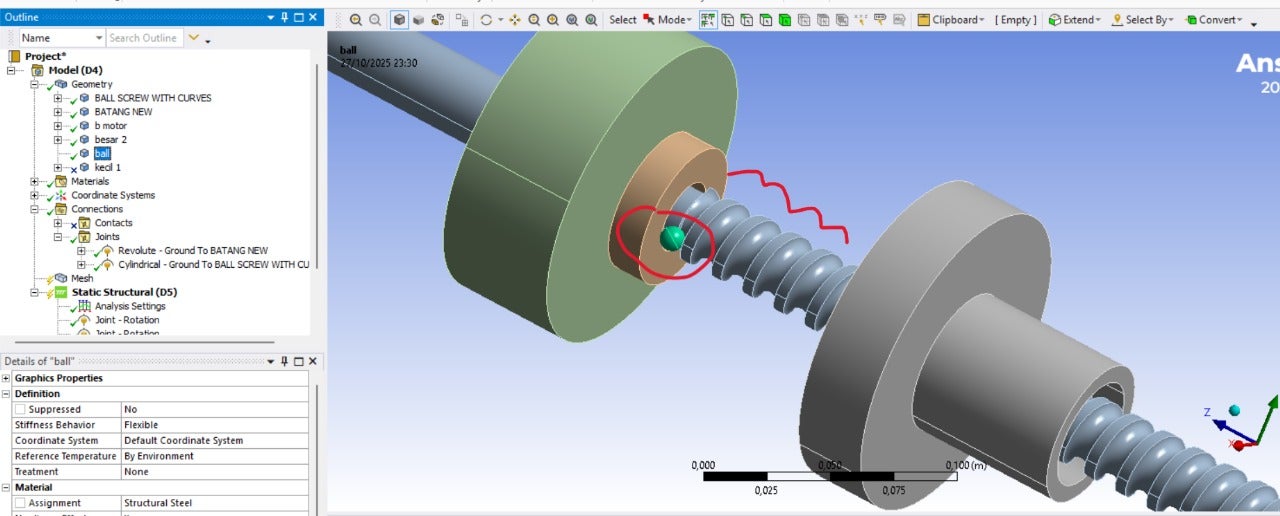Open the rotate tool dropdown arrow
Viewport: 1280px width, 516px height.
tap(499, 20)
